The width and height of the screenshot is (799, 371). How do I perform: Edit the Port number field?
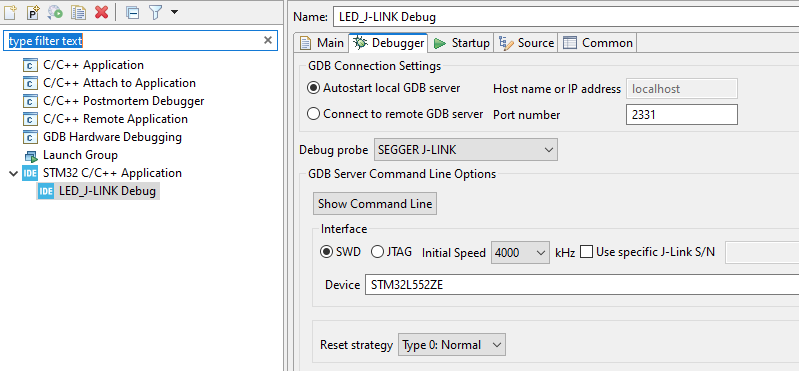pos(682,115)
